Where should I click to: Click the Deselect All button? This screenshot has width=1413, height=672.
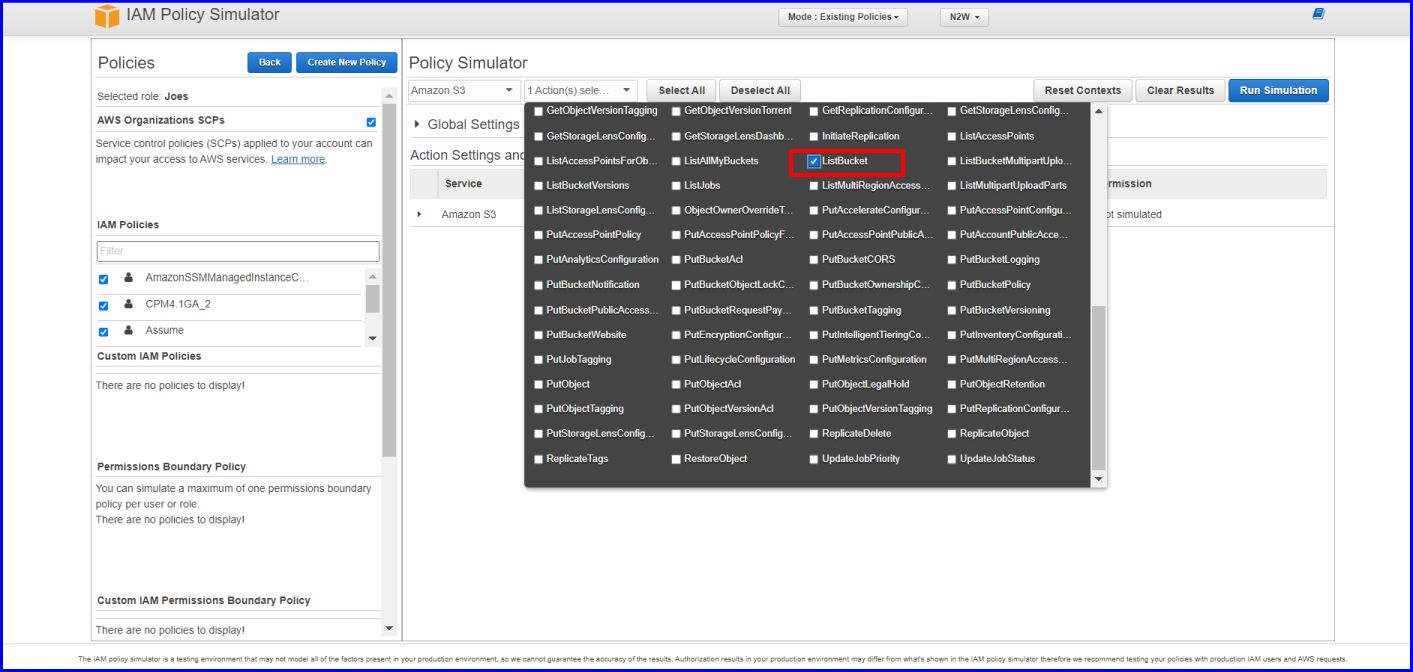760,90
